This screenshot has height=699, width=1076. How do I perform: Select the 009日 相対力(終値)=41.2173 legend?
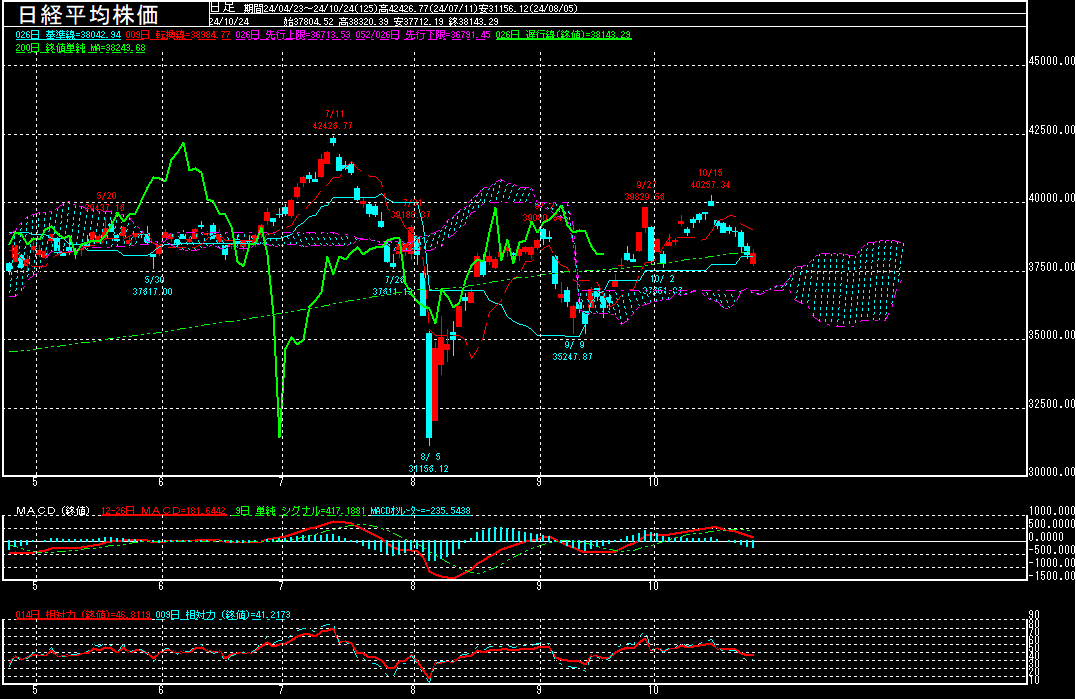[223, 615]
